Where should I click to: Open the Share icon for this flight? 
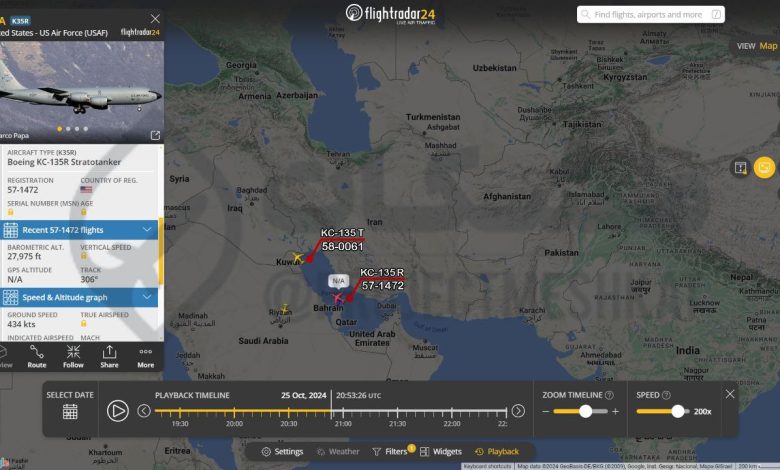pyautogui.click(x=109, y=356)
